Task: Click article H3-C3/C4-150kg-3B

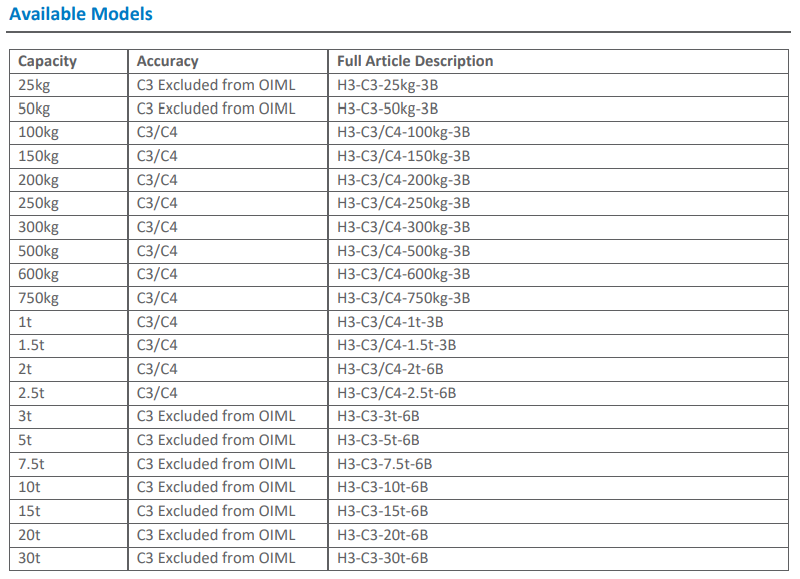Action: [403, 156]
